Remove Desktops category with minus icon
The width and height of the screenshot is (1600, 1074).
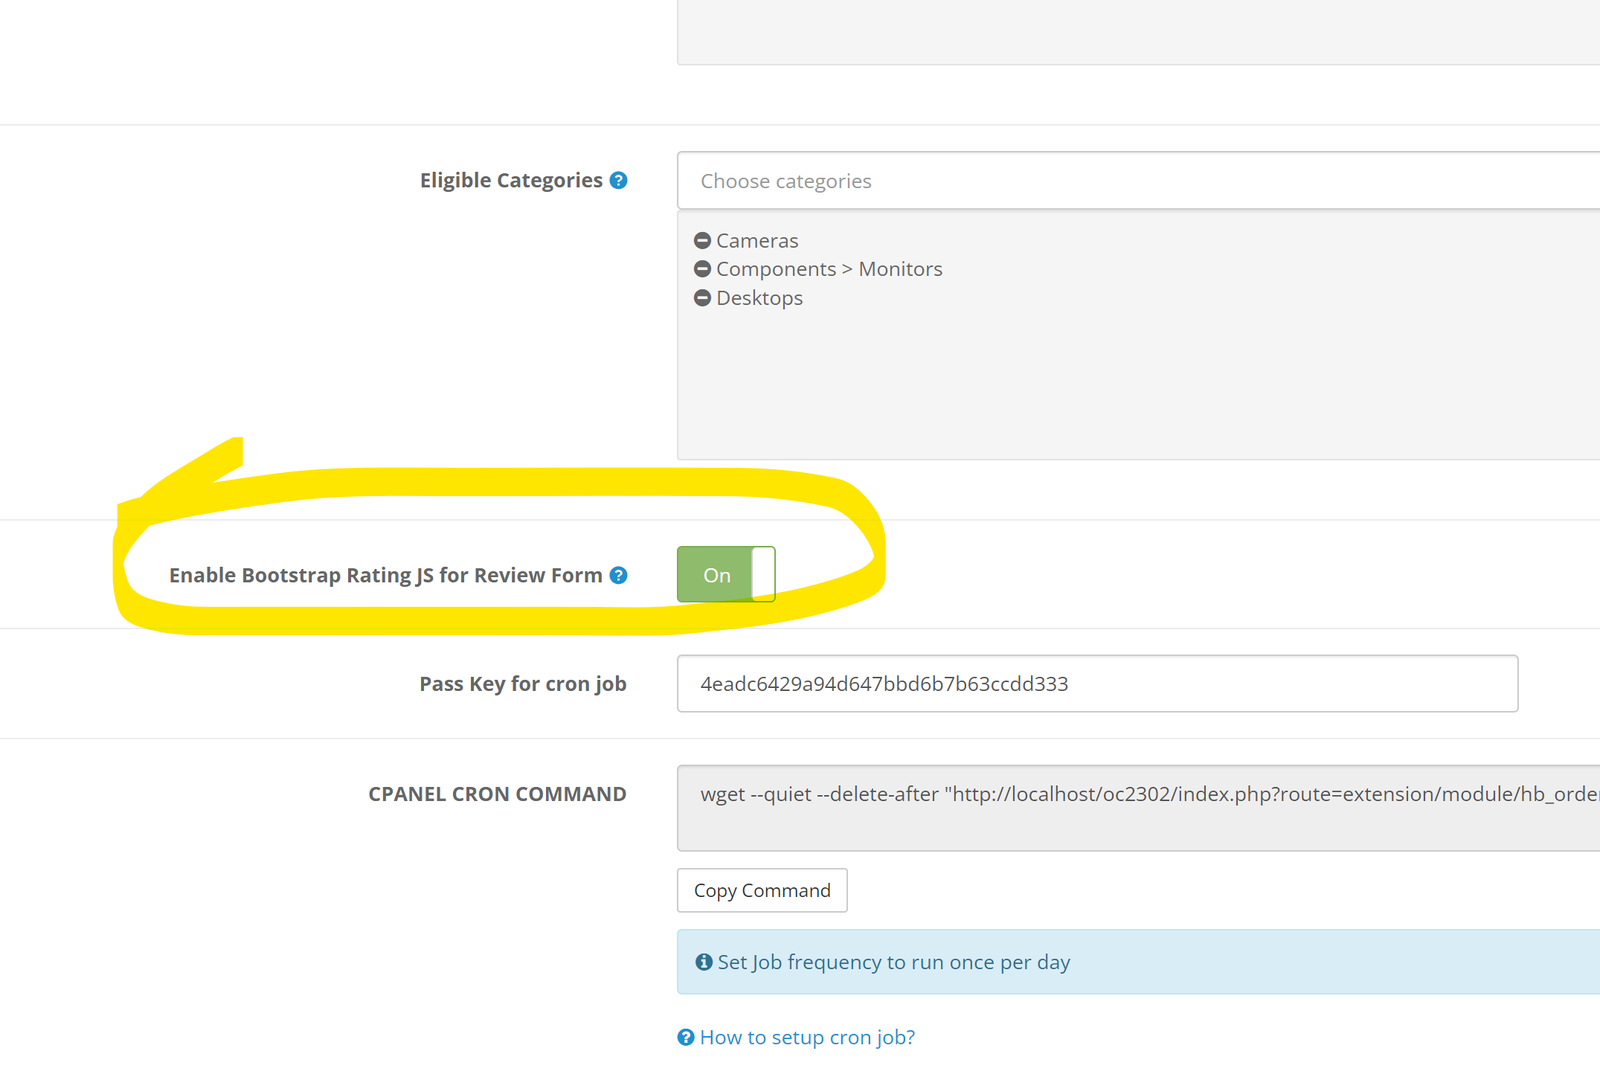click(x=702, y=298)
